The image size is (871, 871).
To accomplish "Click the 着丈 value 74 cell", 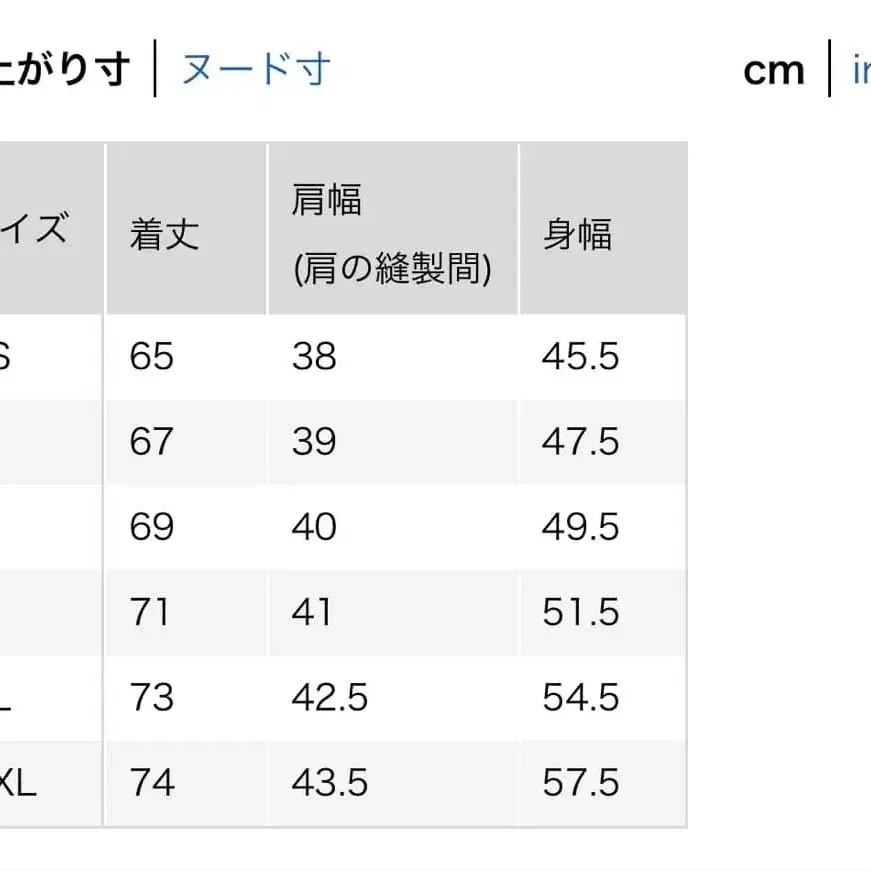I will point(150,785).
